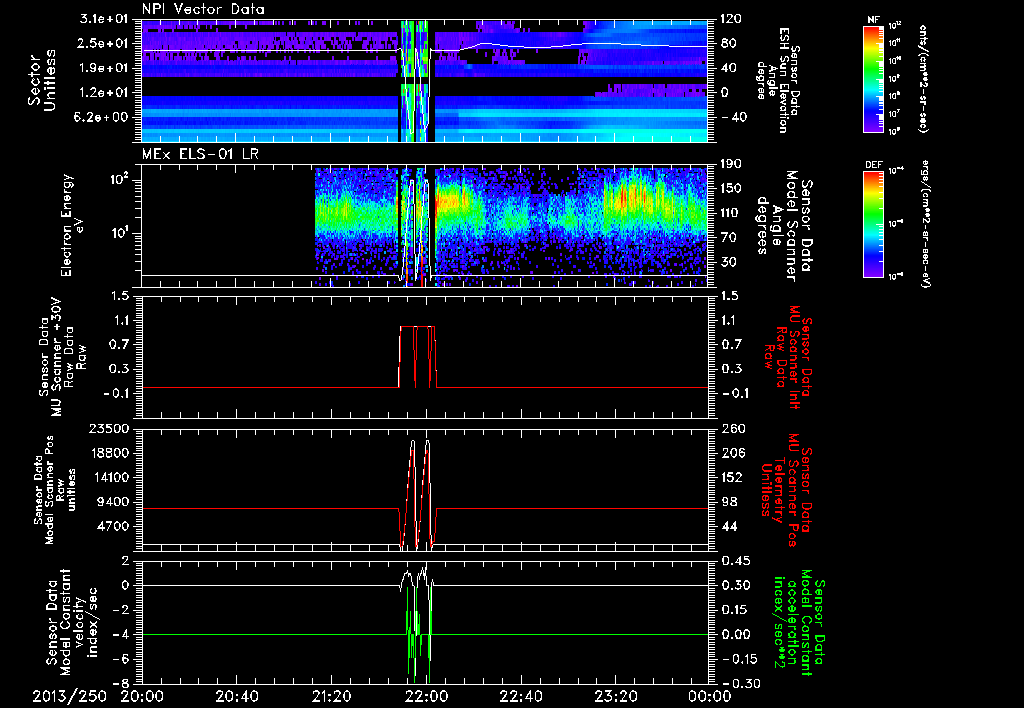1024x708 pixels.
Task: Click the -6 velocity tick value
Action: (x=122, y=659)
